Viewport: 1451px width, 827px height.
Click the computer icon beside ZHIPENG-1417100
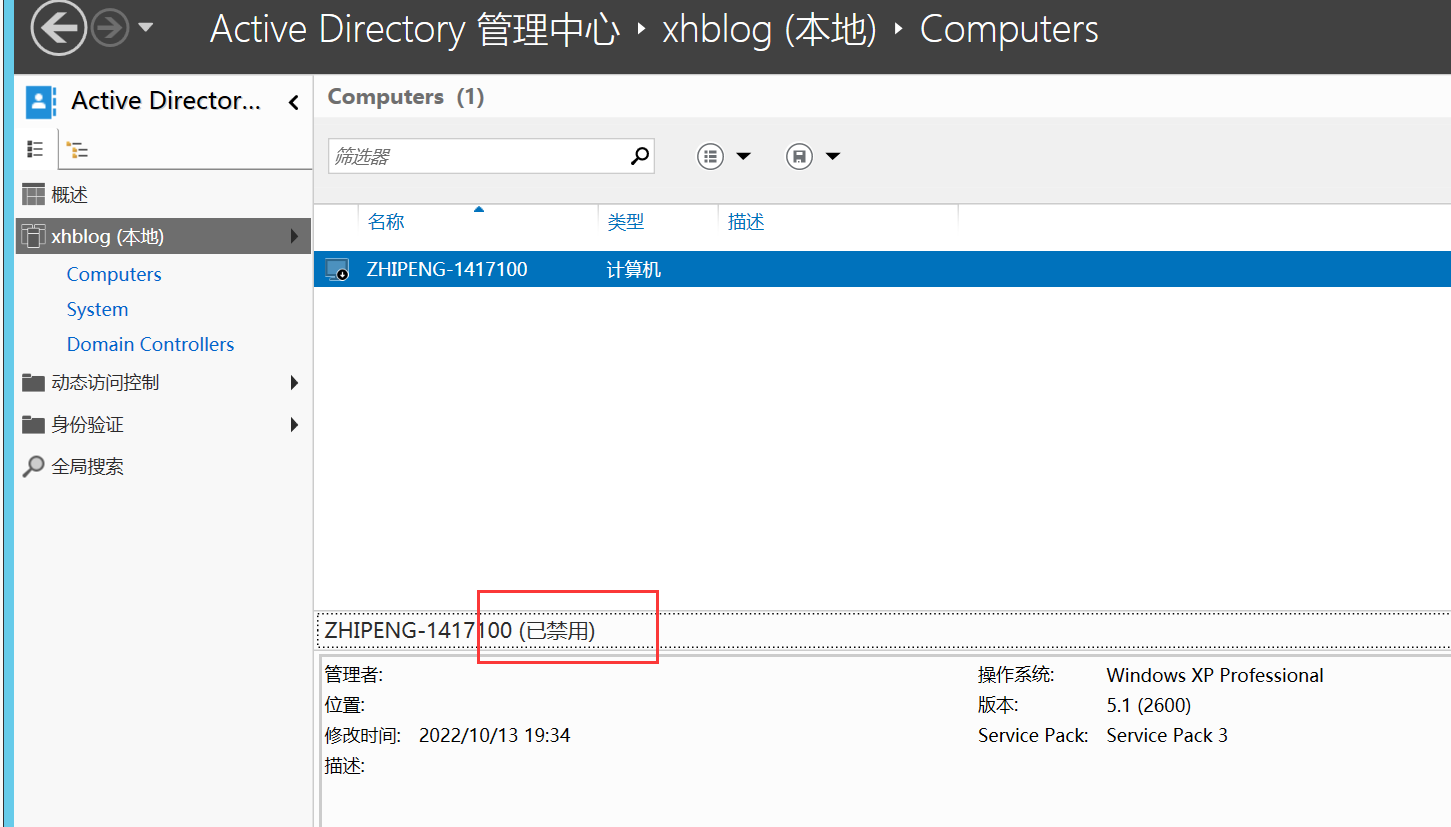[335, 268]
